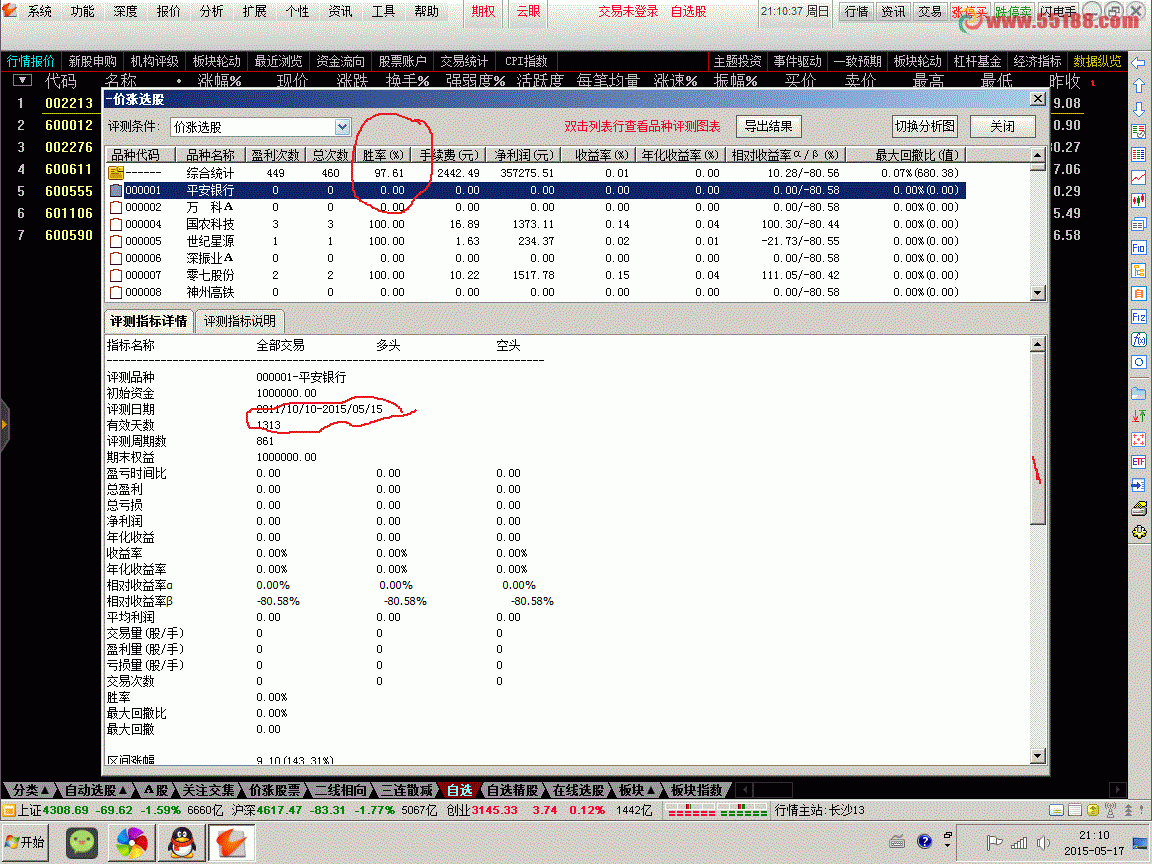
Task: Open the QQ penguin taskbar icon
Action: click(x=181, y=842)
